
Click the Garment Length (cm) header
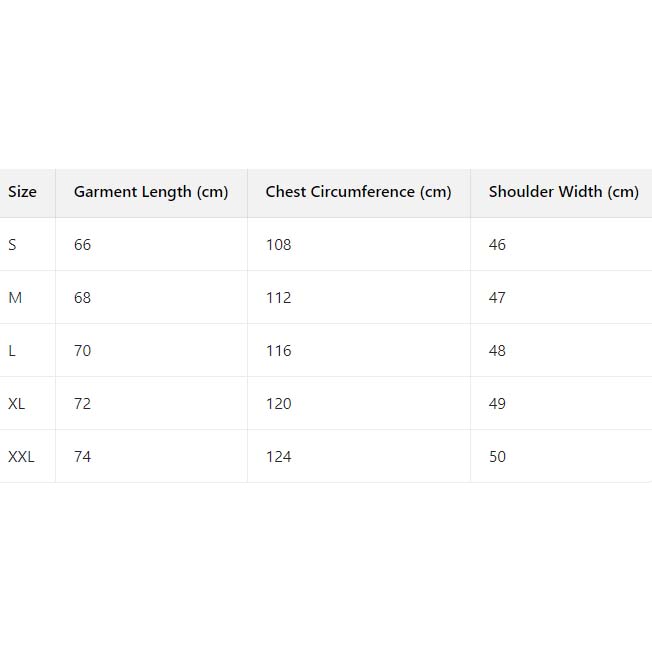coord(151,192)
